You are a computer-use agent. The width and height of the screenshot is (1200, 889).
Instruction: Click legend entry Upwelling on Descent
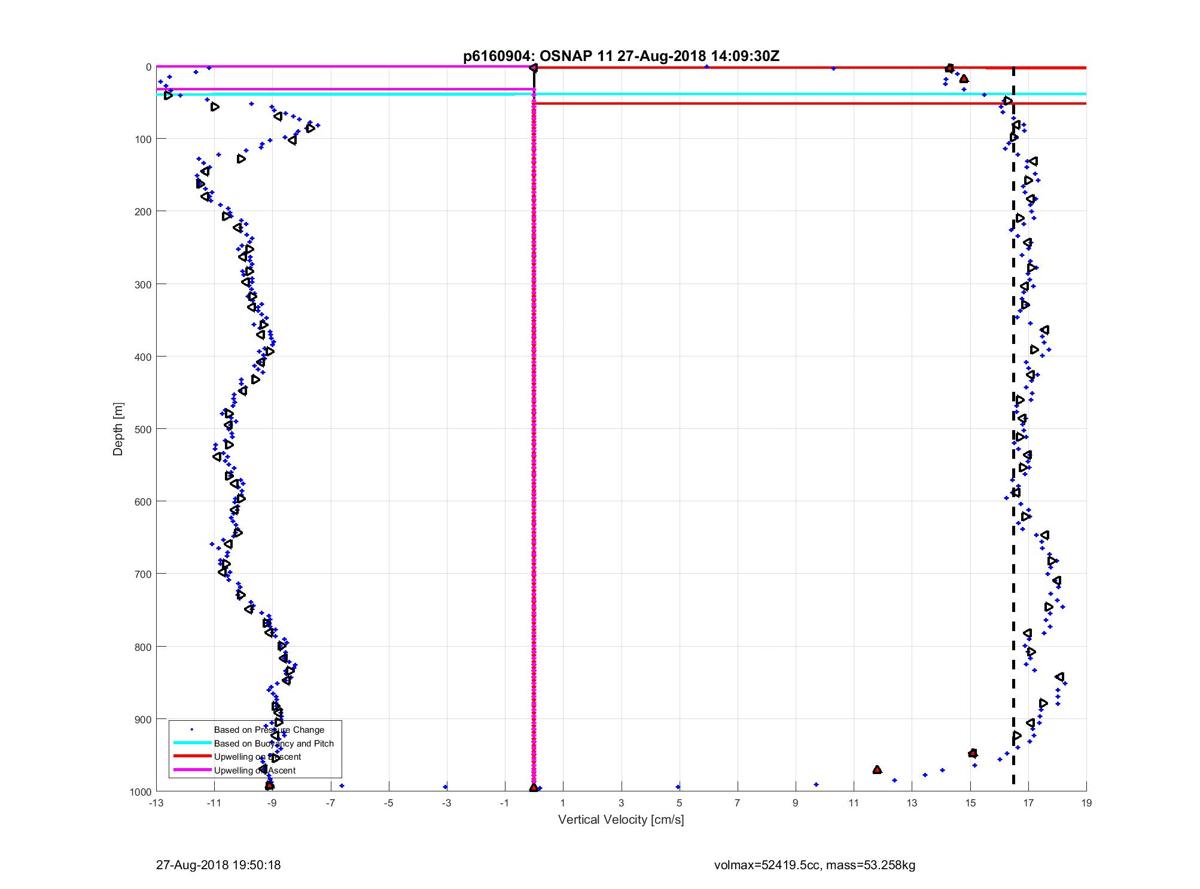[257, 757]
